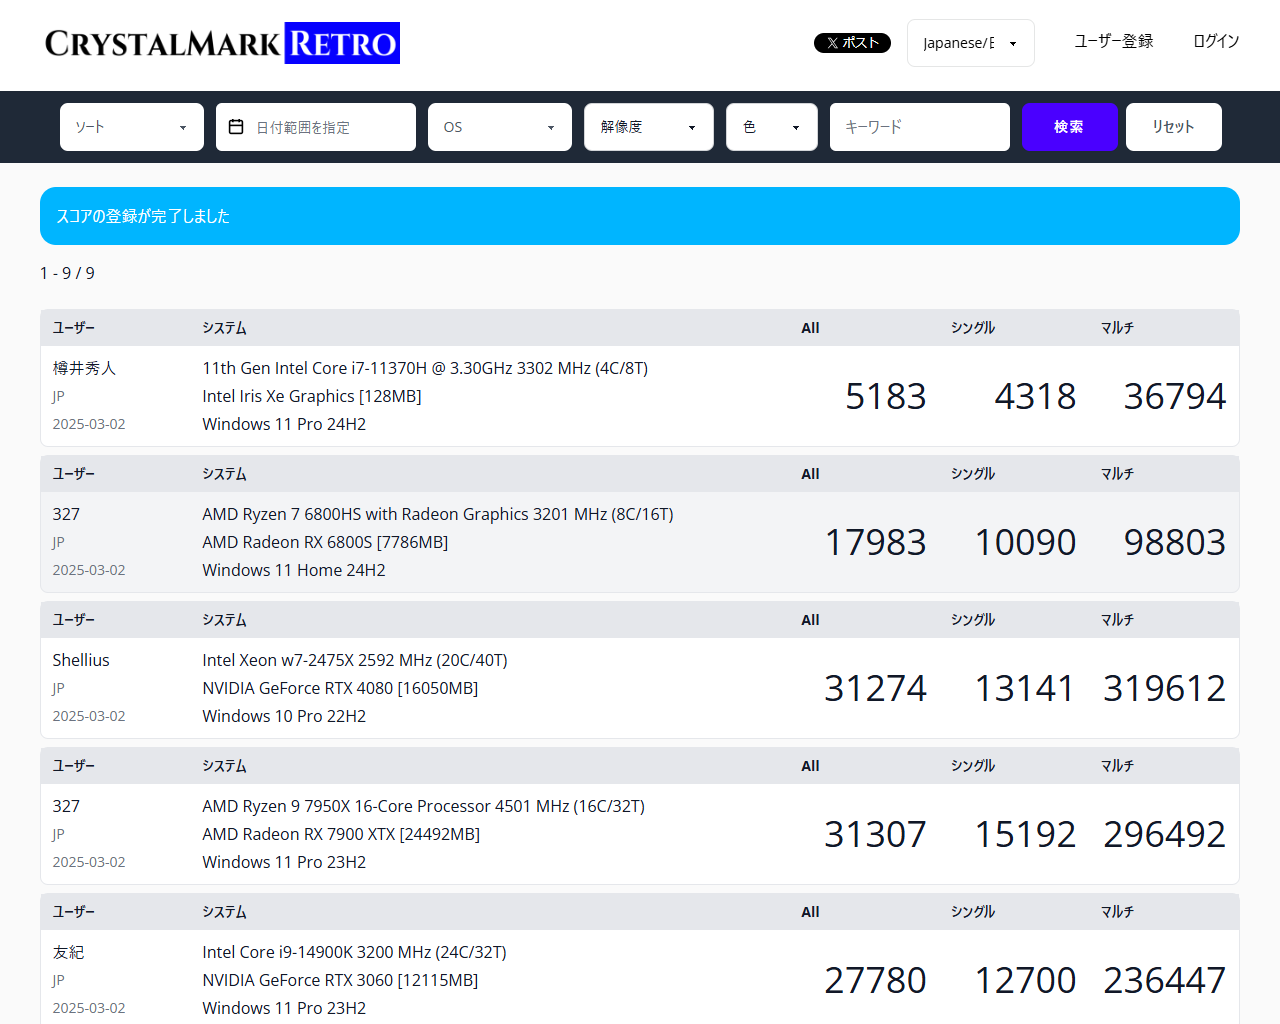Click the マルチ column header

click(x=1117, y=327)
